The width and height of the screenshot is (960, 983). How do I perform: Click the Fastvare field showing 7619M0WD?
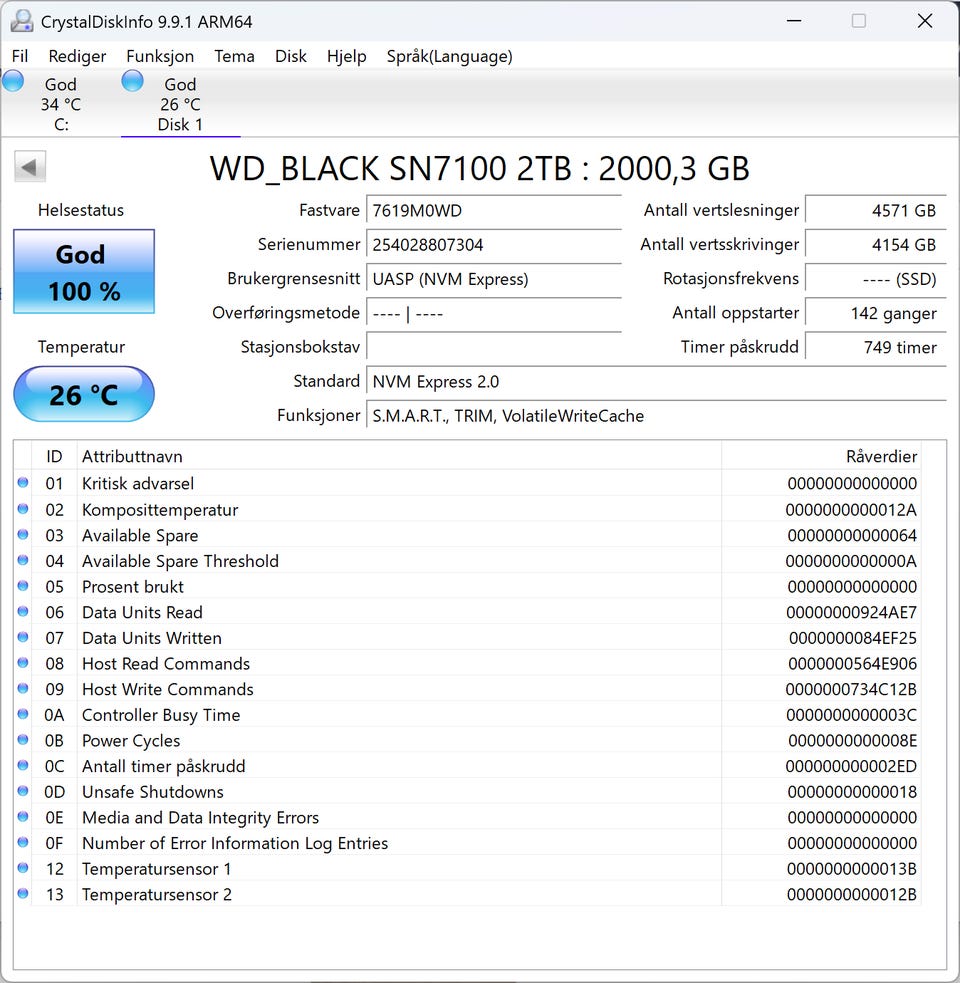494,211
